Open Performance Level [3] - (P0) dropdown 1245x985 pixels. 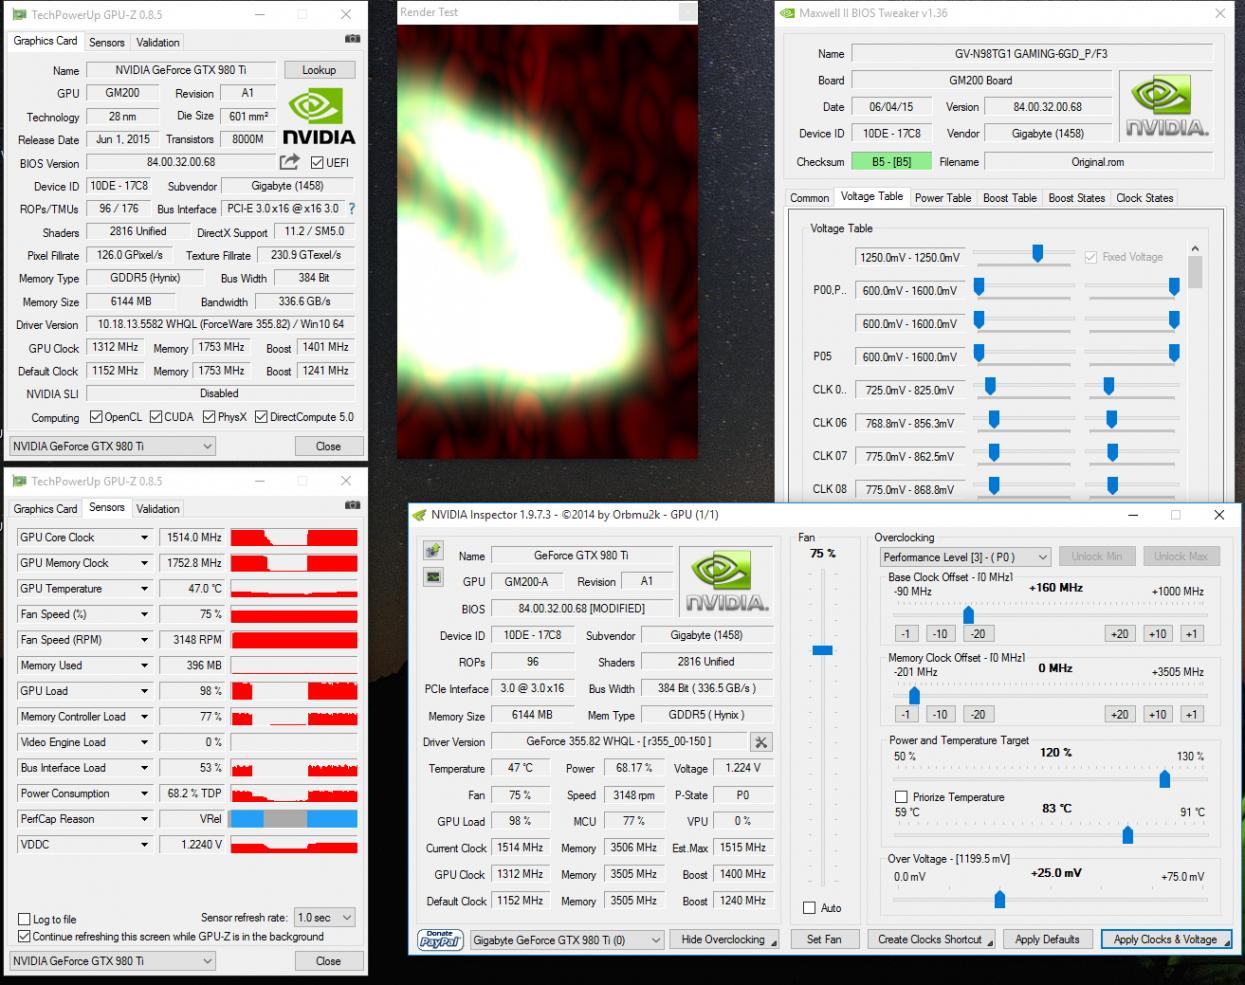[965, 557]
